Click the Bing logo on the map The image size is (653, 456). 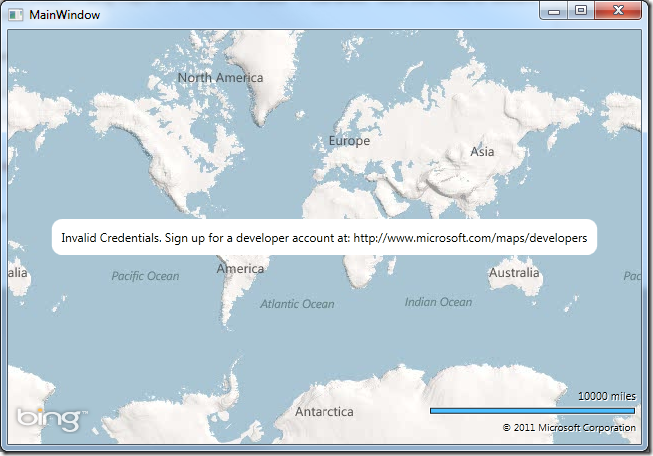pyautogui.click(x=52, y=419)
